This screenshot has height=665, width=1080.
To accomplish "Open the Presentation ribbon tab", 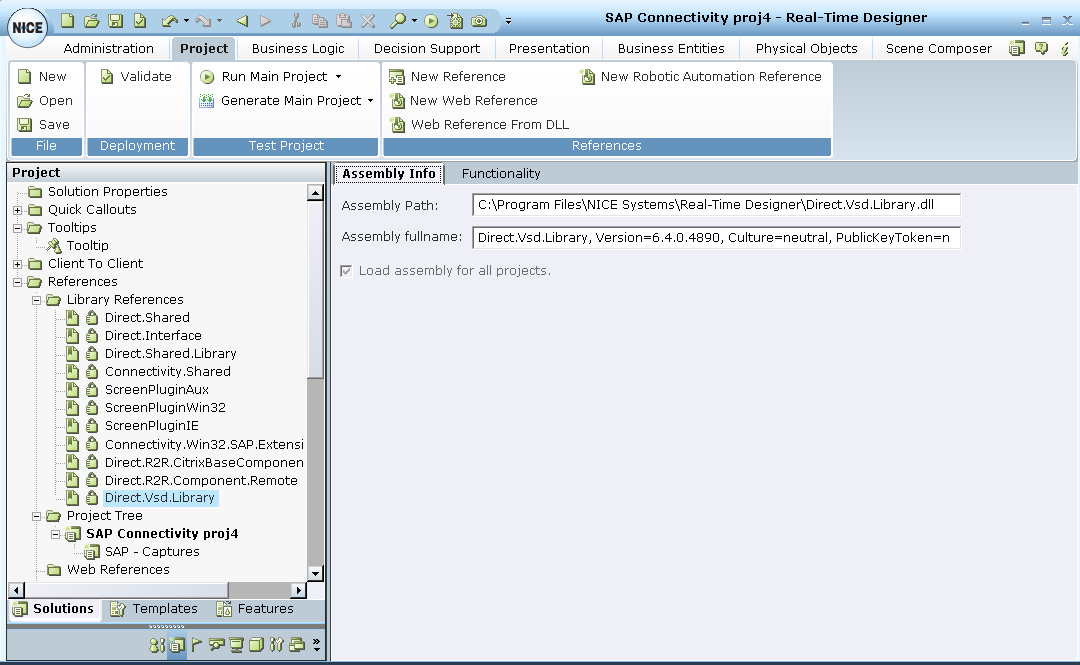I will tap(549, 48).
